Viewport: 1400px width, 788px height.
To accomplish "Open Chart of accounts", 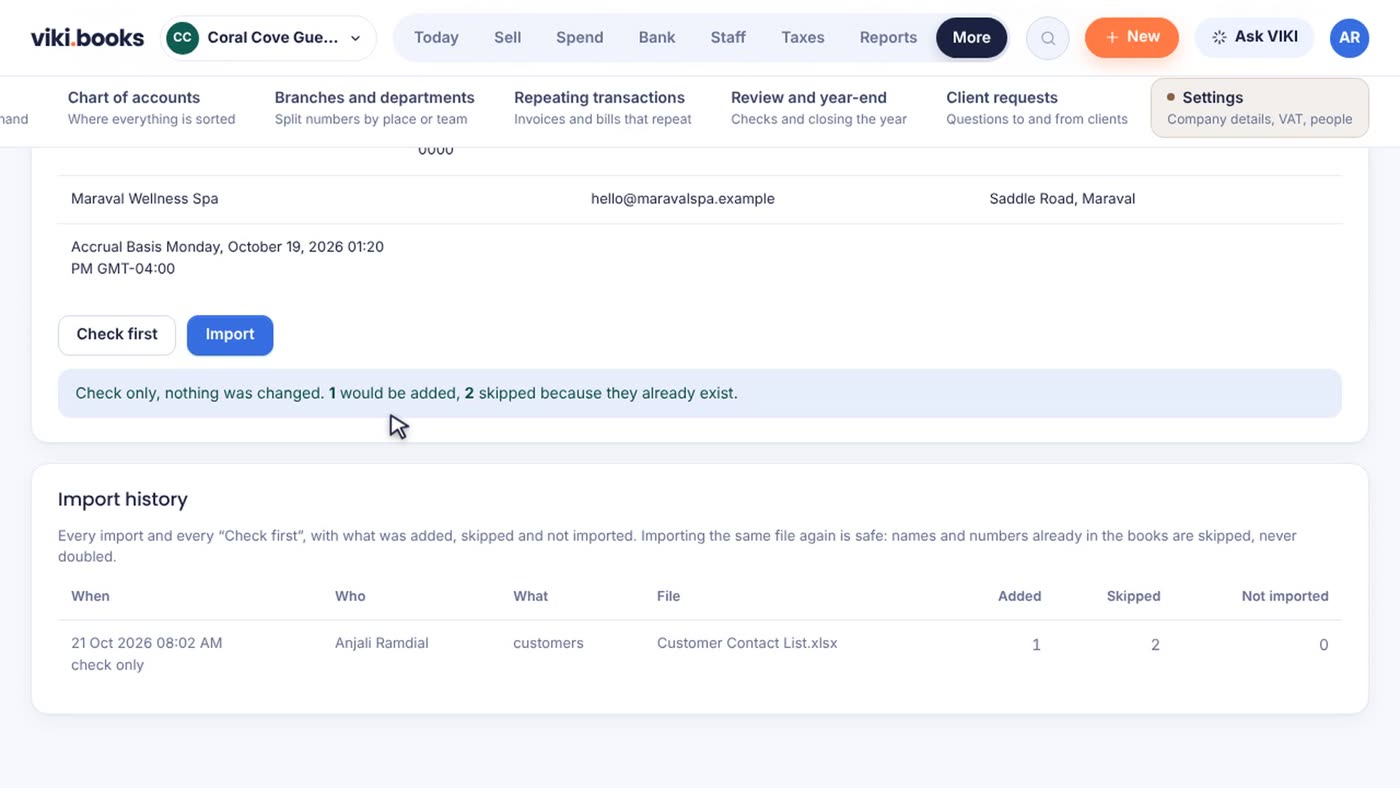I will (151, 108).
